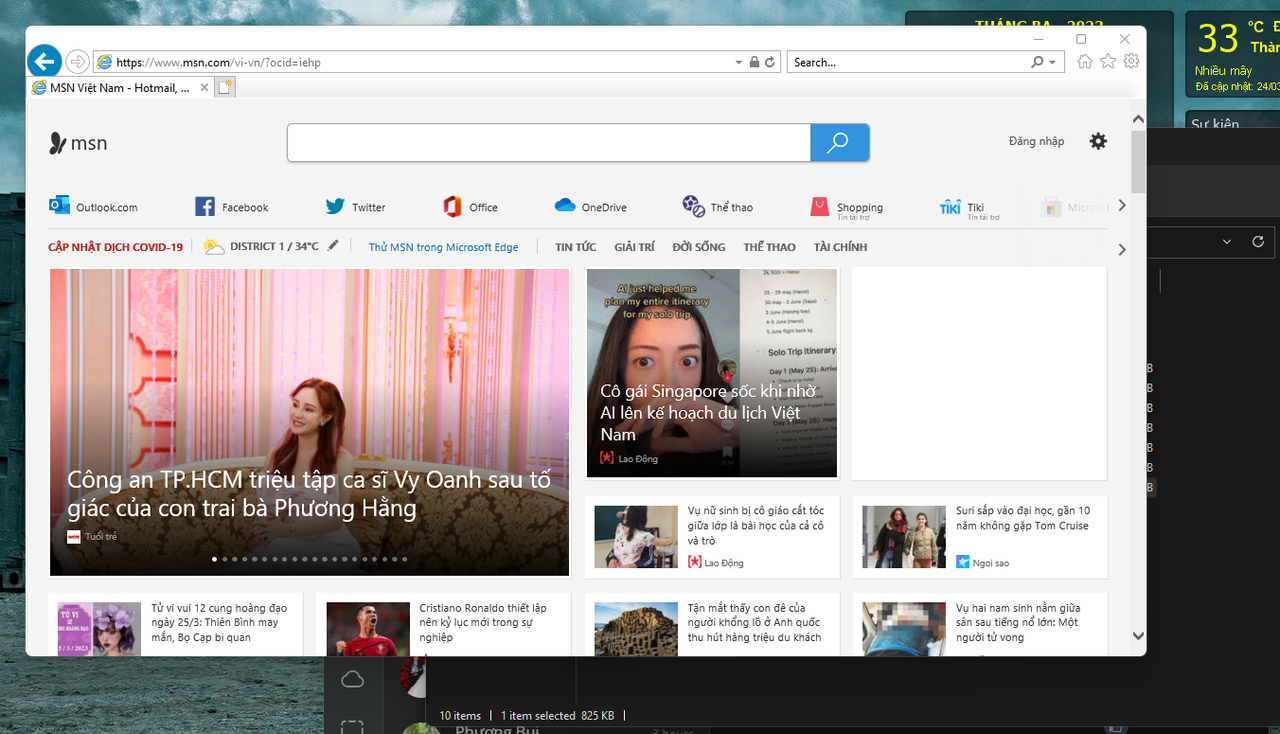Screen dimensions: 1280x734
Task: Select the first carousel slide dot
Action: pos(214,559)
